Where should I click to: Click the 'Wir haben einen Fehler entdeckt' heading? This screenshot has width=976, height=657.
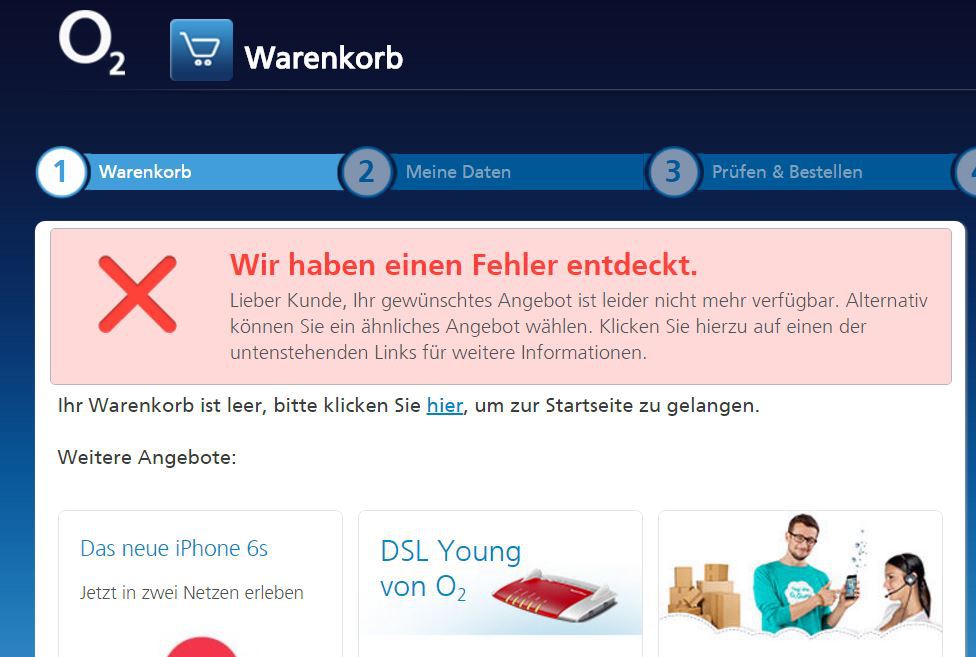click(x=463, y=265)
